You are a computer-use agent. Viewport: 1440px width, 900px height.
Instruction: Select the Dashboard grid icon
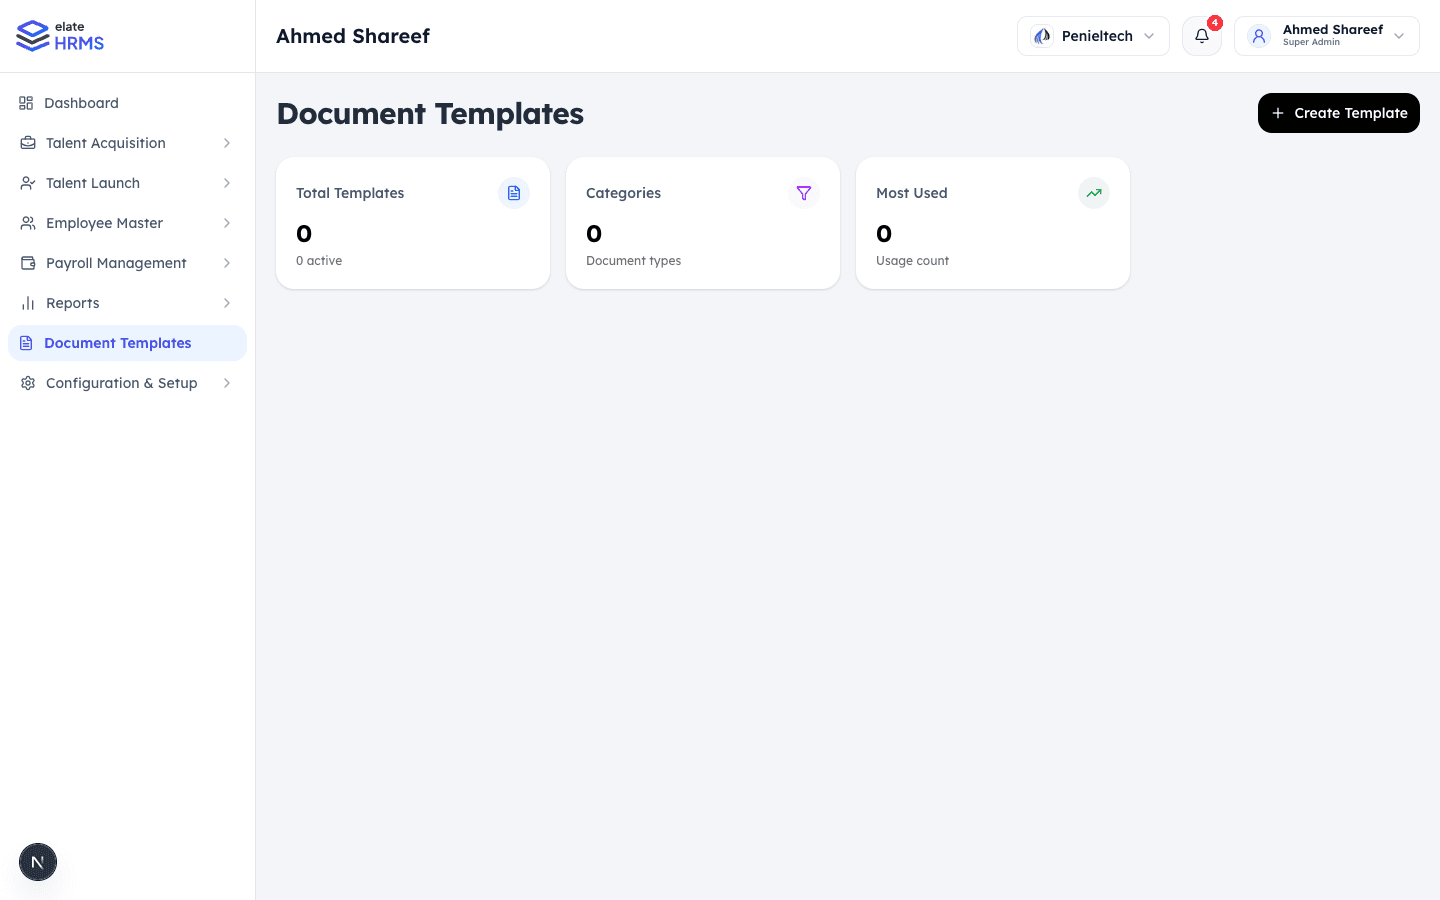pyautogui.click(x=27, y=103)
